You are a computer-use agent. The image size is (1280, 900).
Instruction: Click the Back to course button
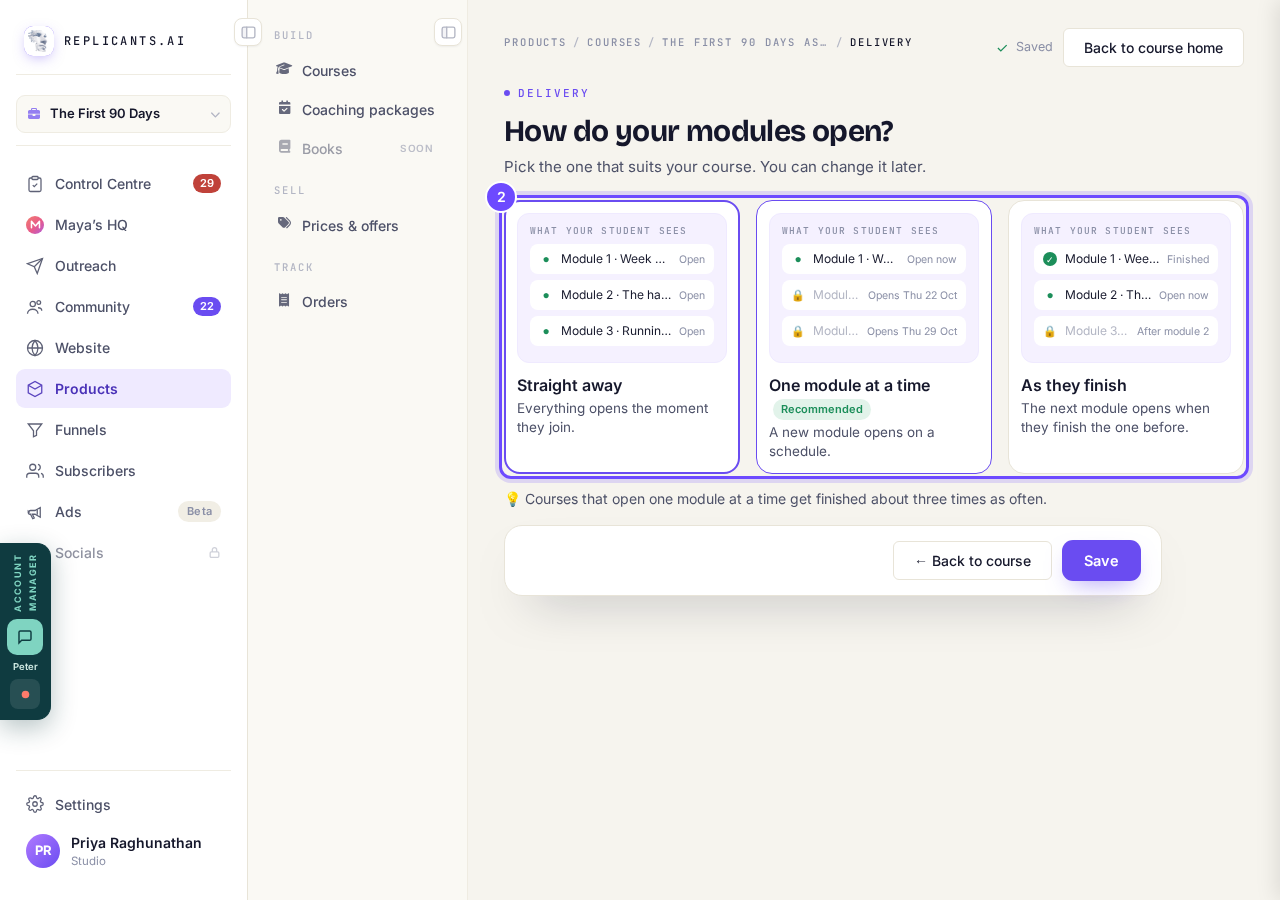[972, 561]
